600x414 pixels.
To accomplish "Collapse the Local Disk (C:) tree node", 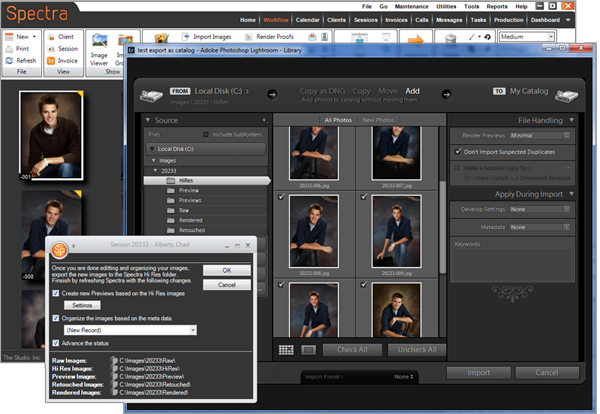I will pos(152,149).
